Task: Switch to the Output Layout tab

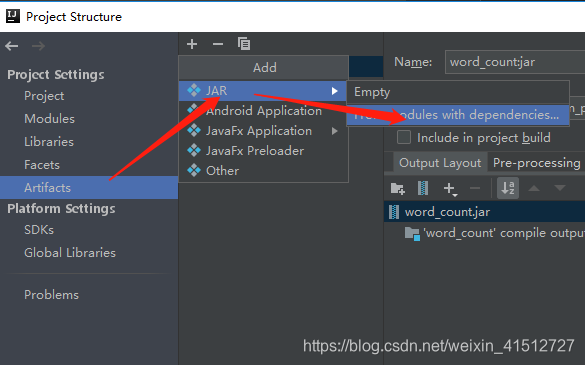Action: (440, 163)
